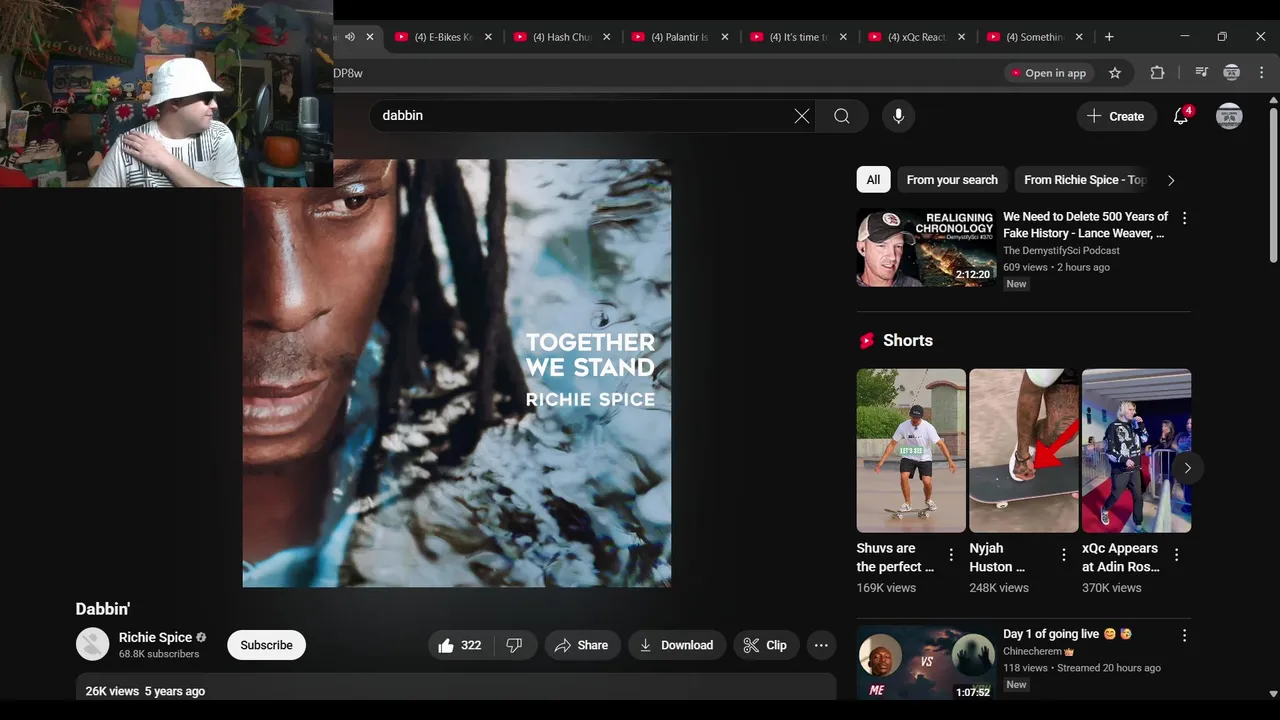This screenshot has width=1280, height=720.
Task: Switch to the xQc React tab
Action: 915,37
